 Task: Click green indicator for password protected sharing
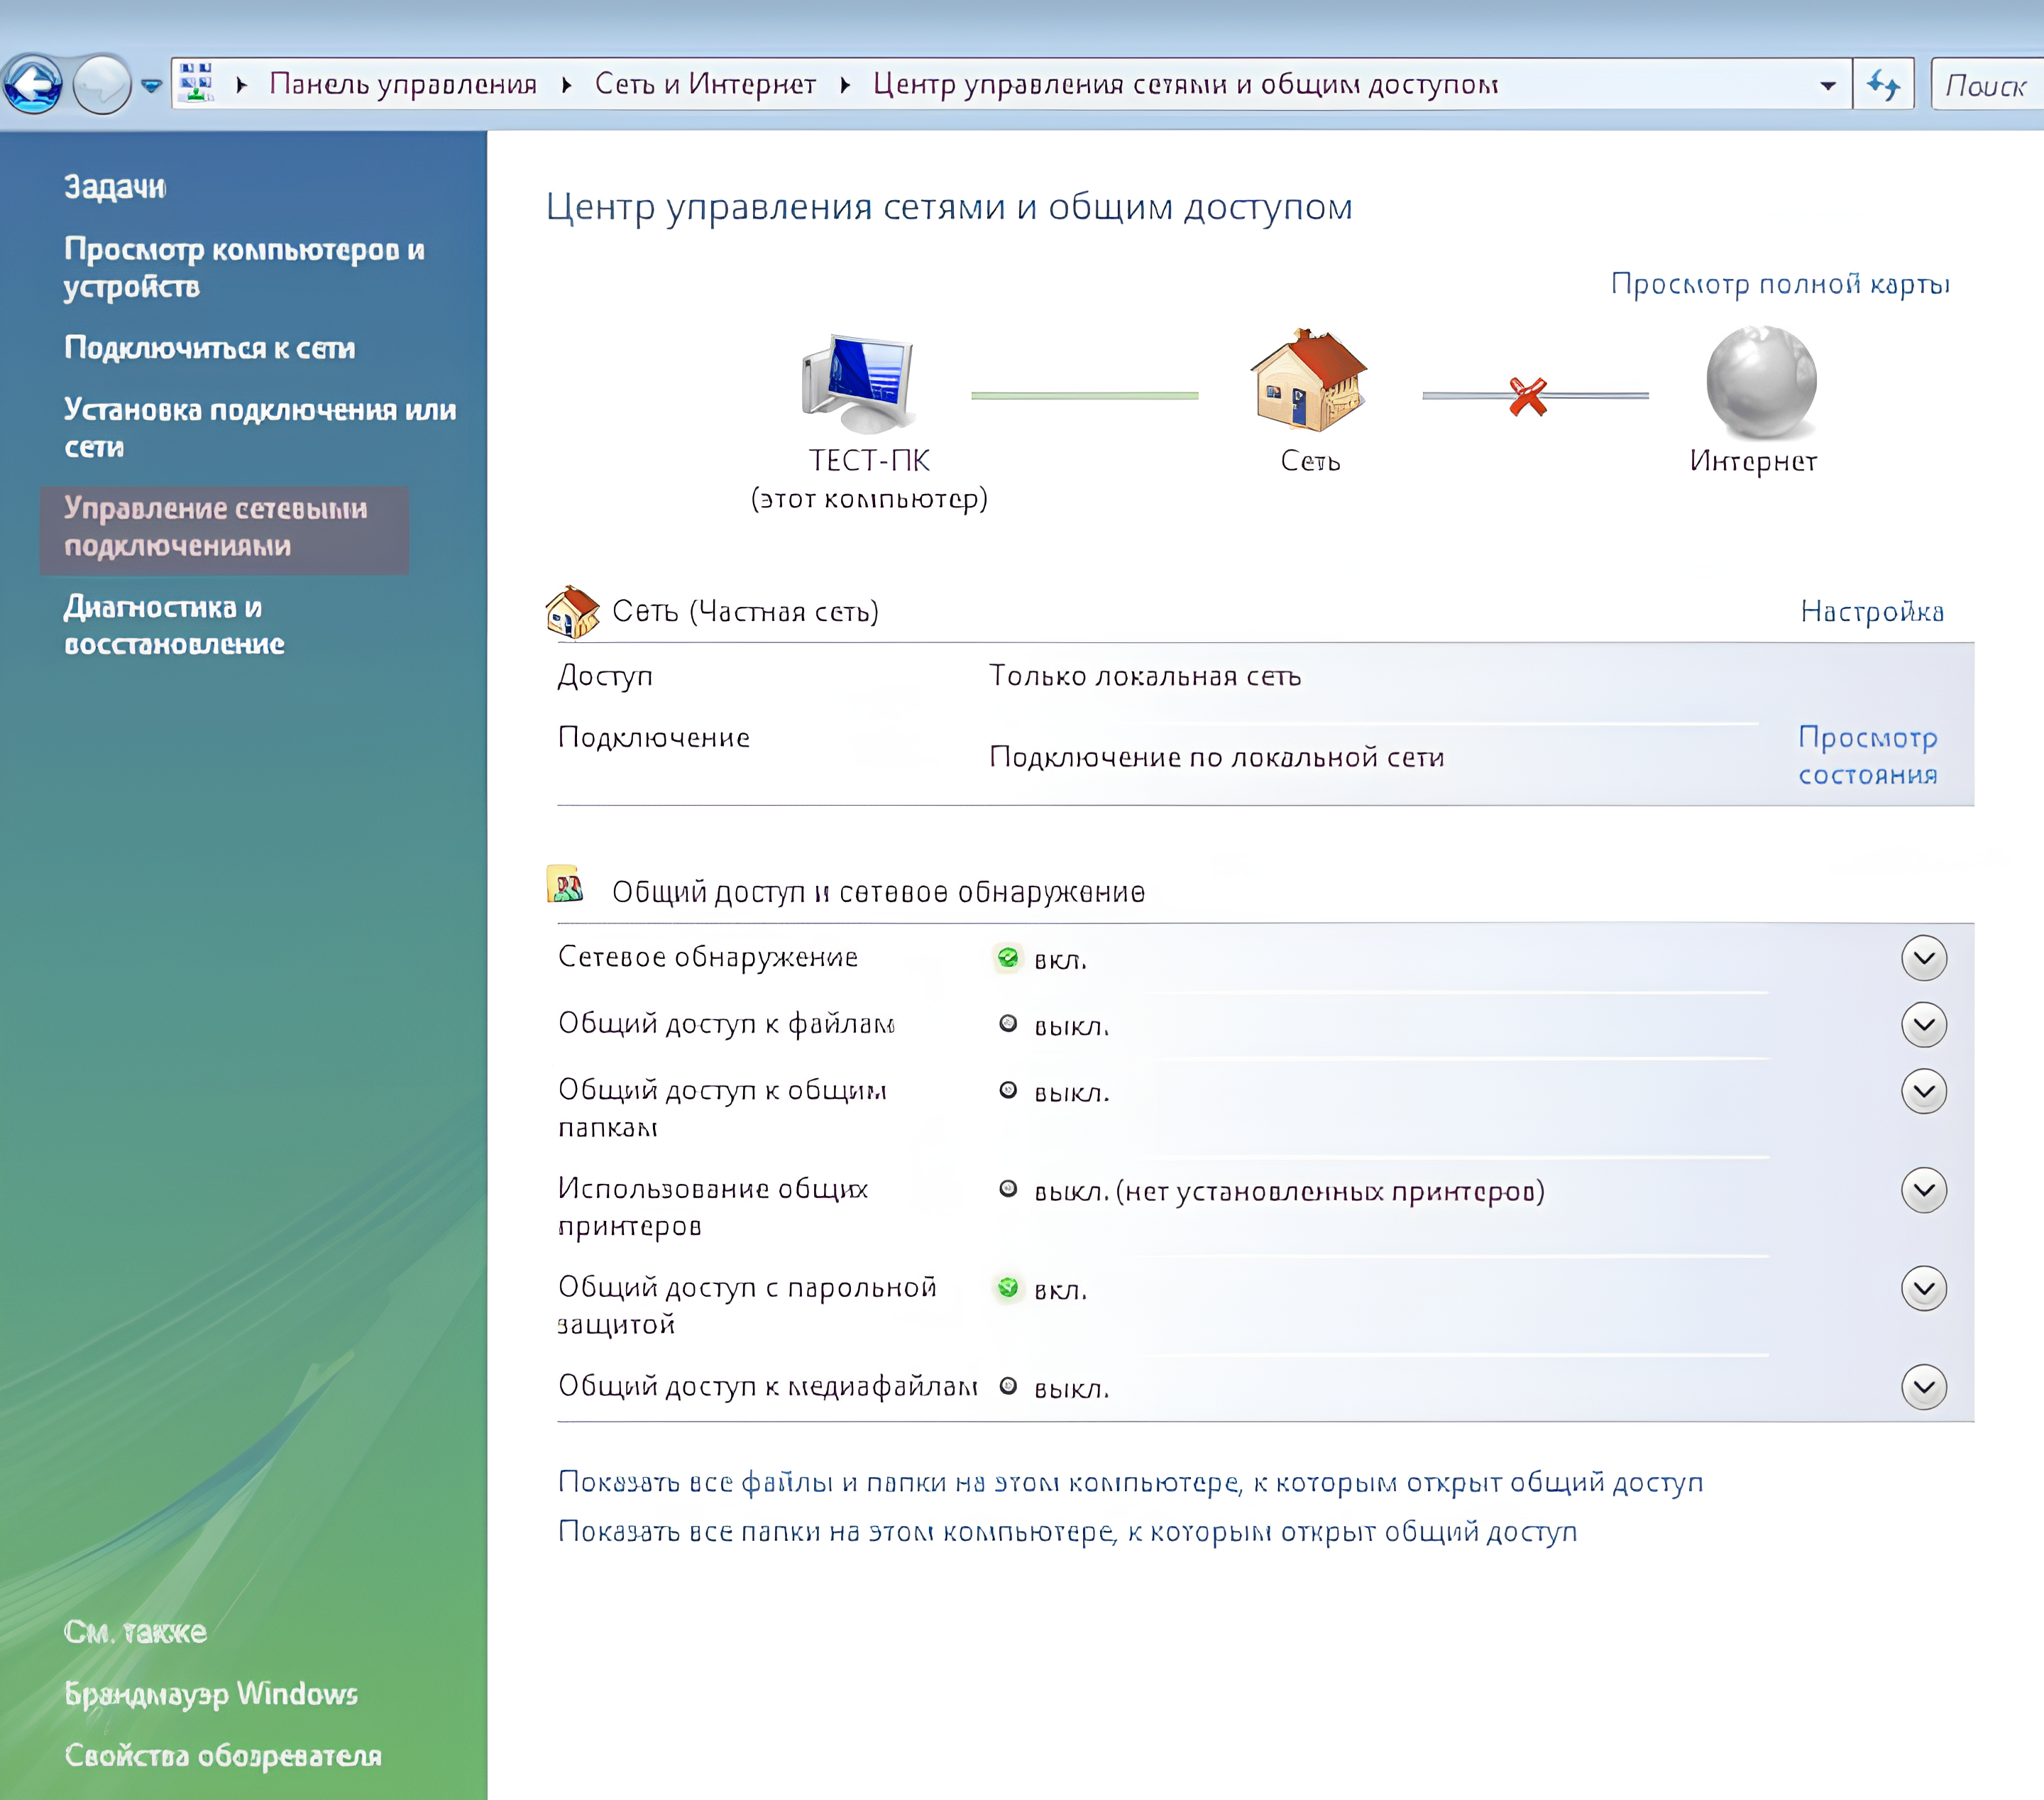(1008, 1288)
